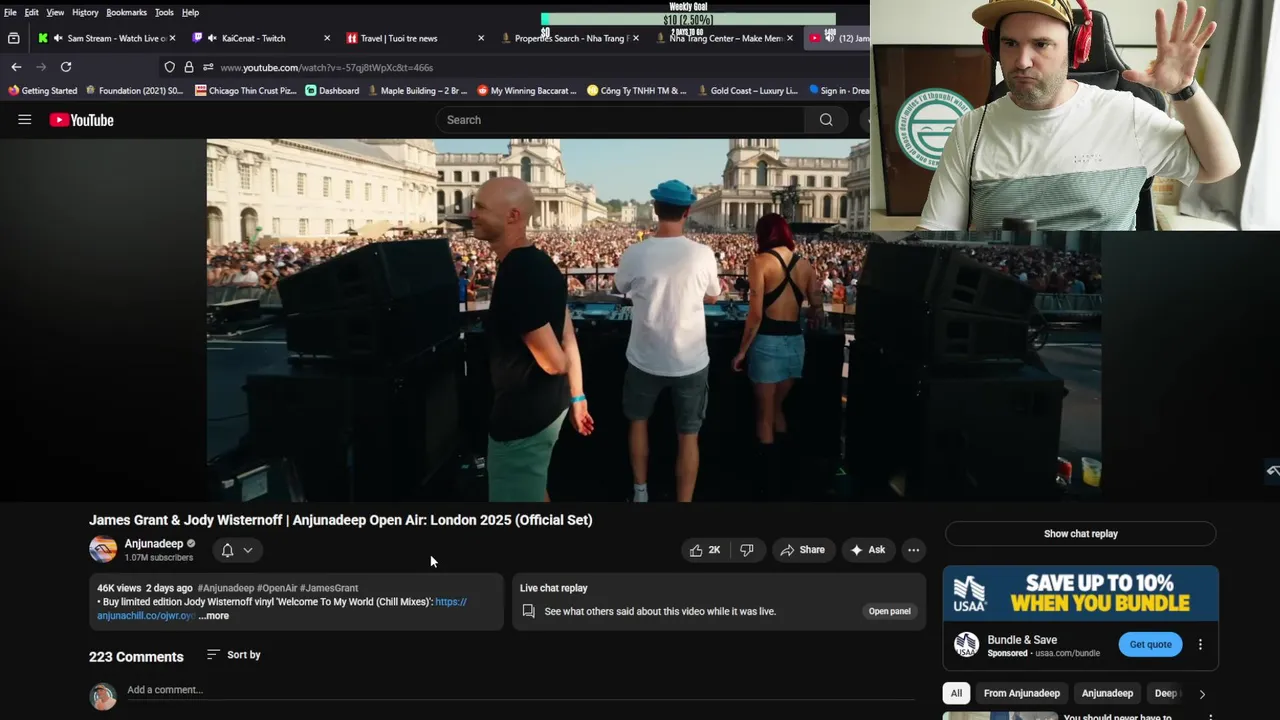Close the Travel | Tuoi tre news tab
1280x720 pixels.
481,38
